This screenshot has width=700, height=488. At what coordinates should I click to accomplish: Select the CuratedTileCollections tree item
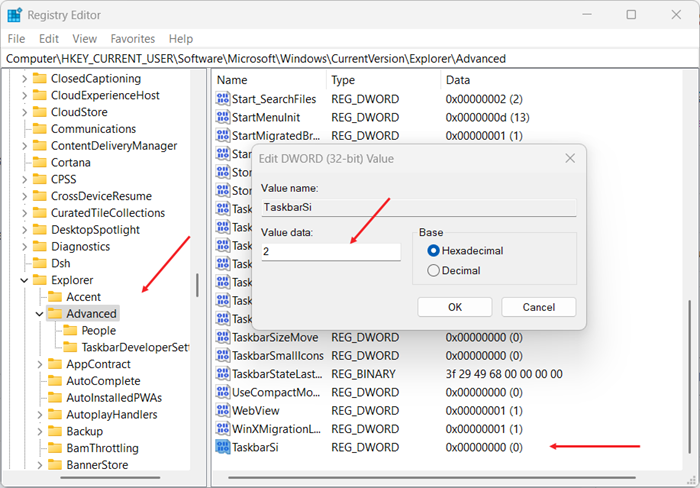108,213
